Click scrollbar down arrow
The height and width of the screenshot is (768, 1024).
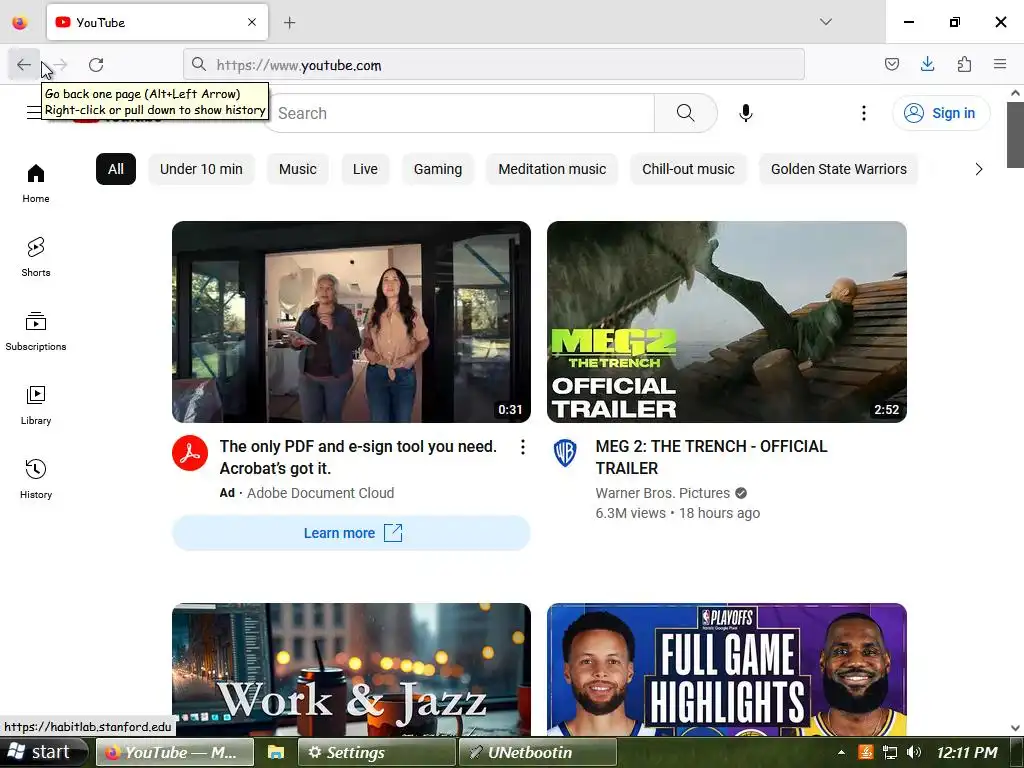[1015, 728]
